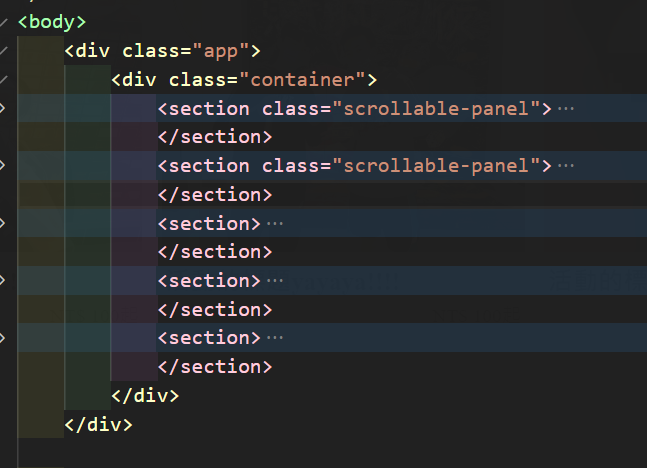
Task: Collapse the container div fold arrow
Action: point(3,80)
